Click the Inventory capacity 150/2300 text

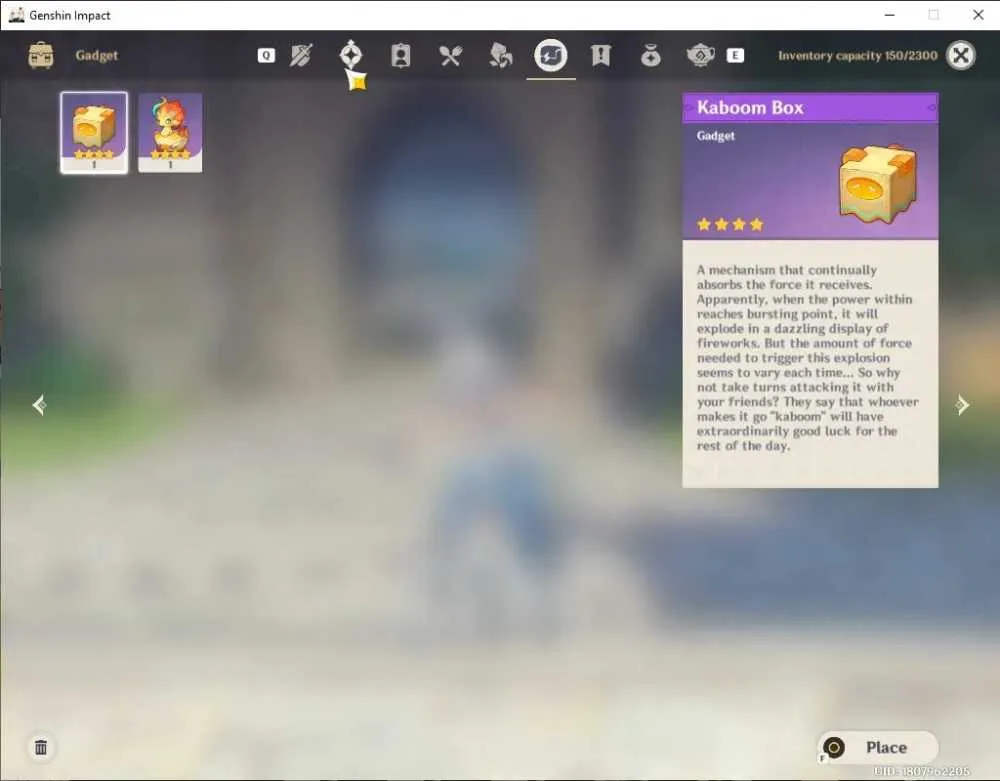point(858,55)
